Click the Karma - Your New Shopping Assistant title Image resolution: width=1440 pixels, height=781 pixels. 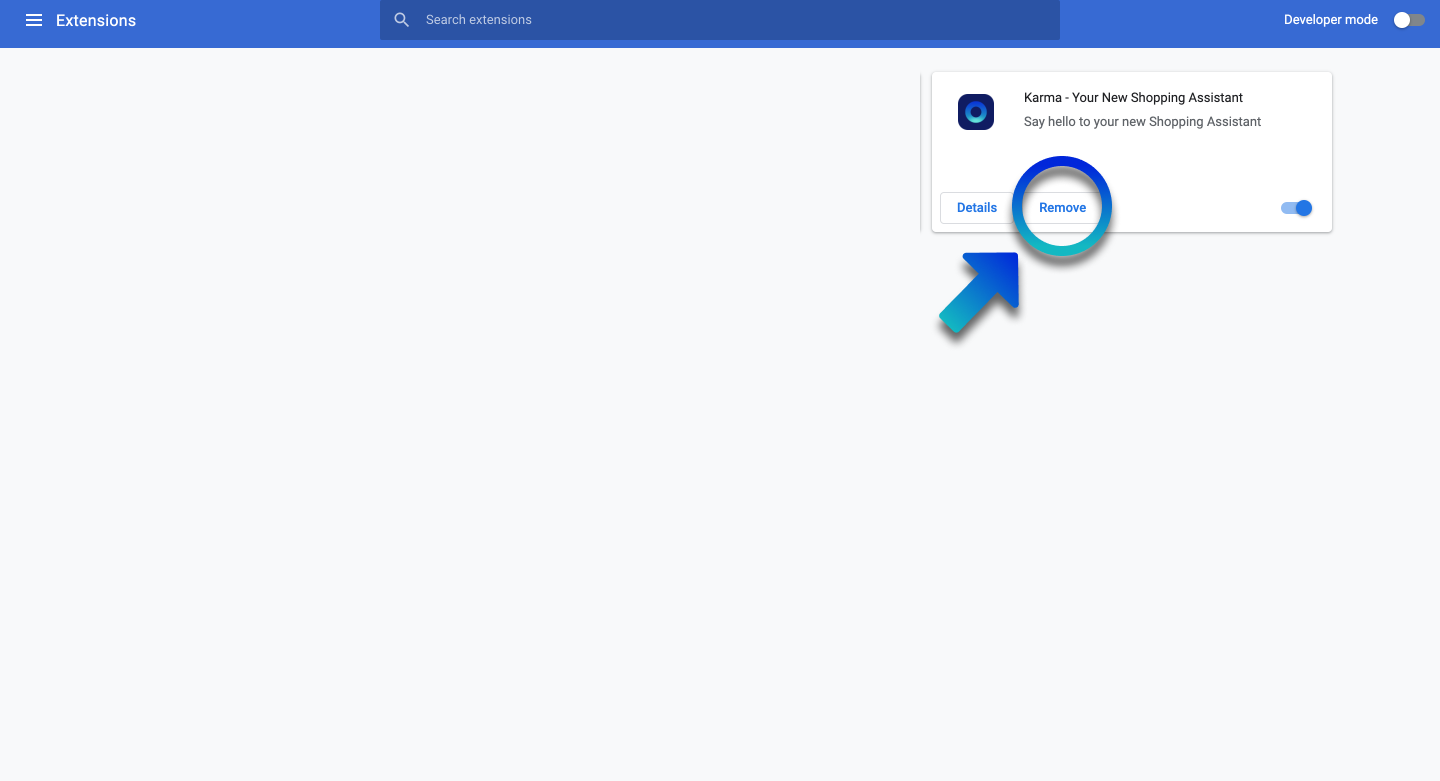pos(1133,98)
